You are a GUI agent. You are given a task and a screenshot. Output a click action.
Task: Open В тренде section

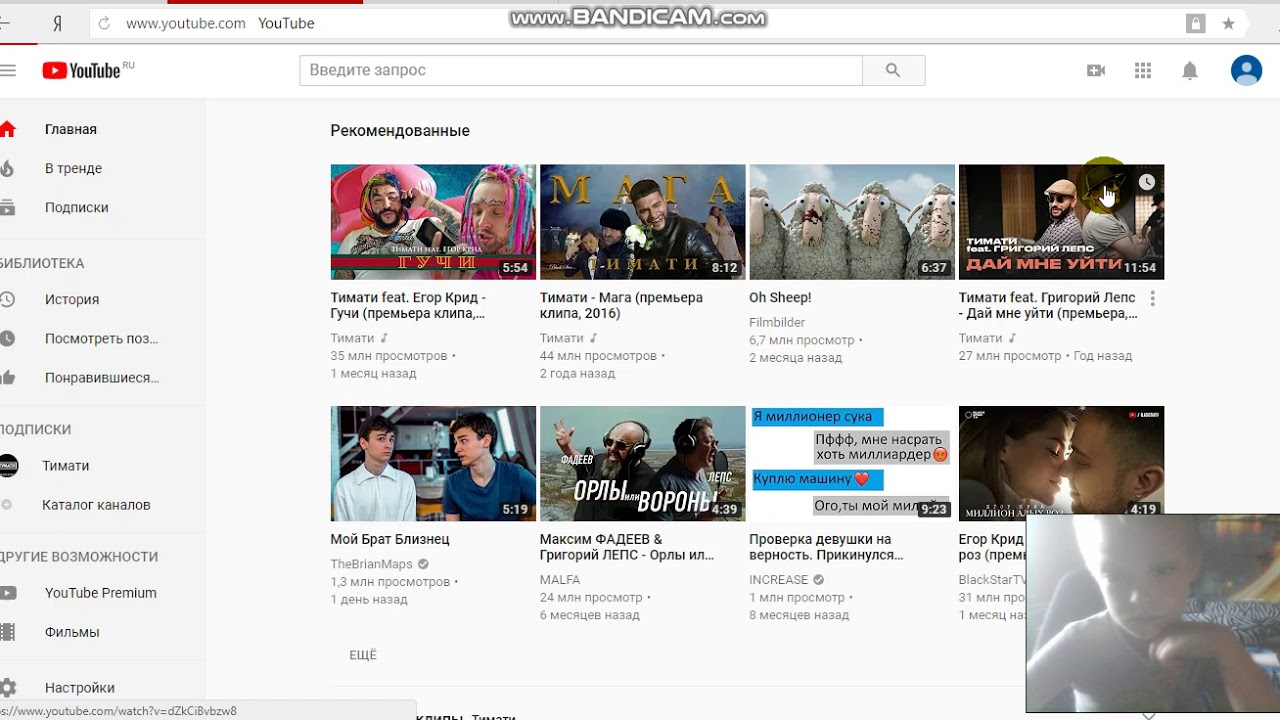click(x=73, y=168)
